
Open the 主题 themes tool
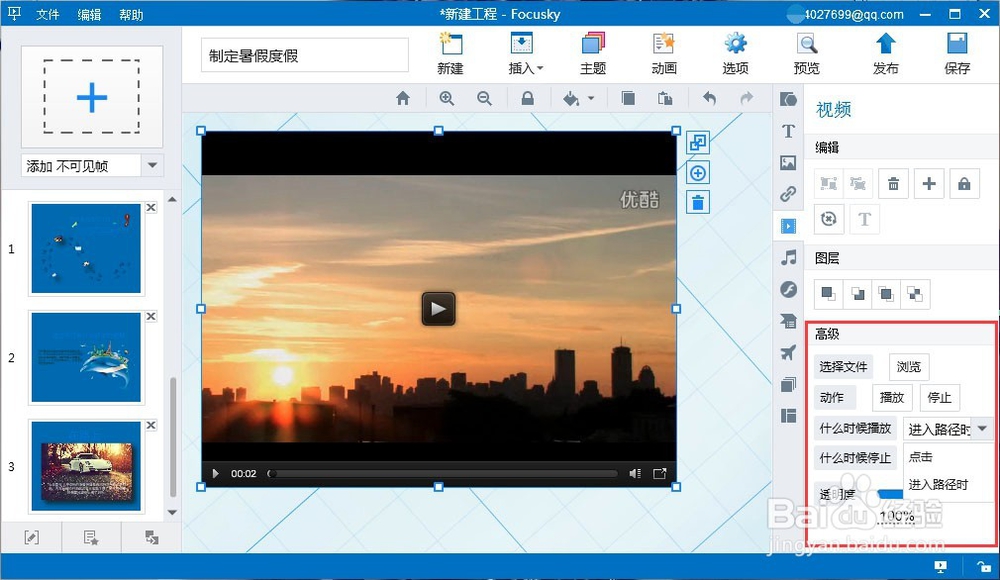(593, 54)
